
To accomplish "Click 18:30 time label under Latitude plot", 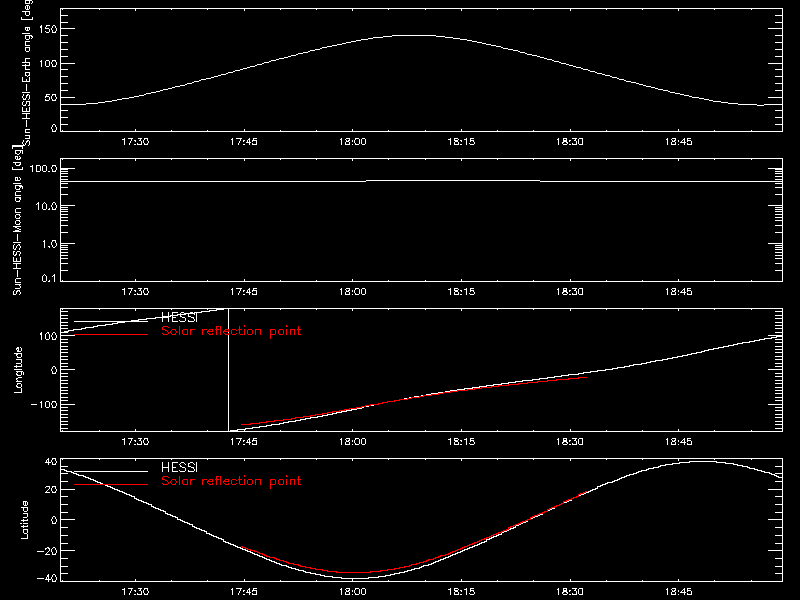I will [570, 592].
